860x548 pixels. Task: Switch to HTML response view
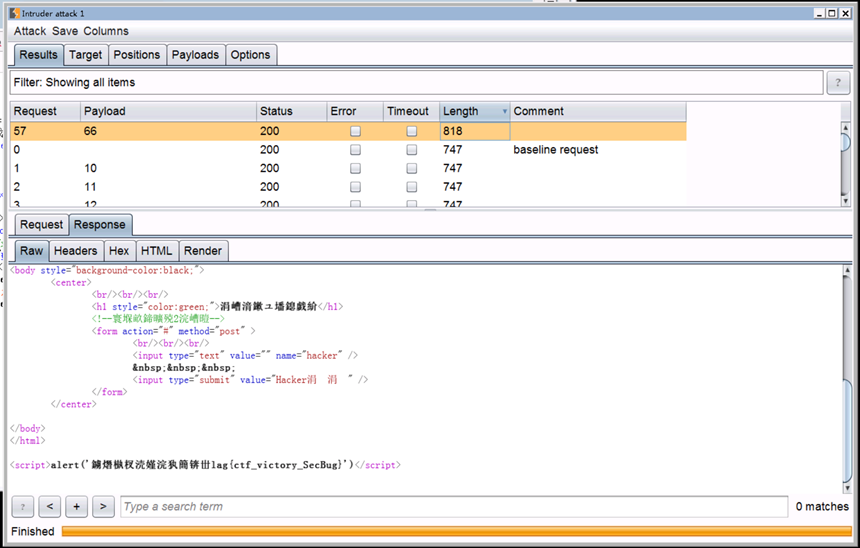(x=156, y=251)
